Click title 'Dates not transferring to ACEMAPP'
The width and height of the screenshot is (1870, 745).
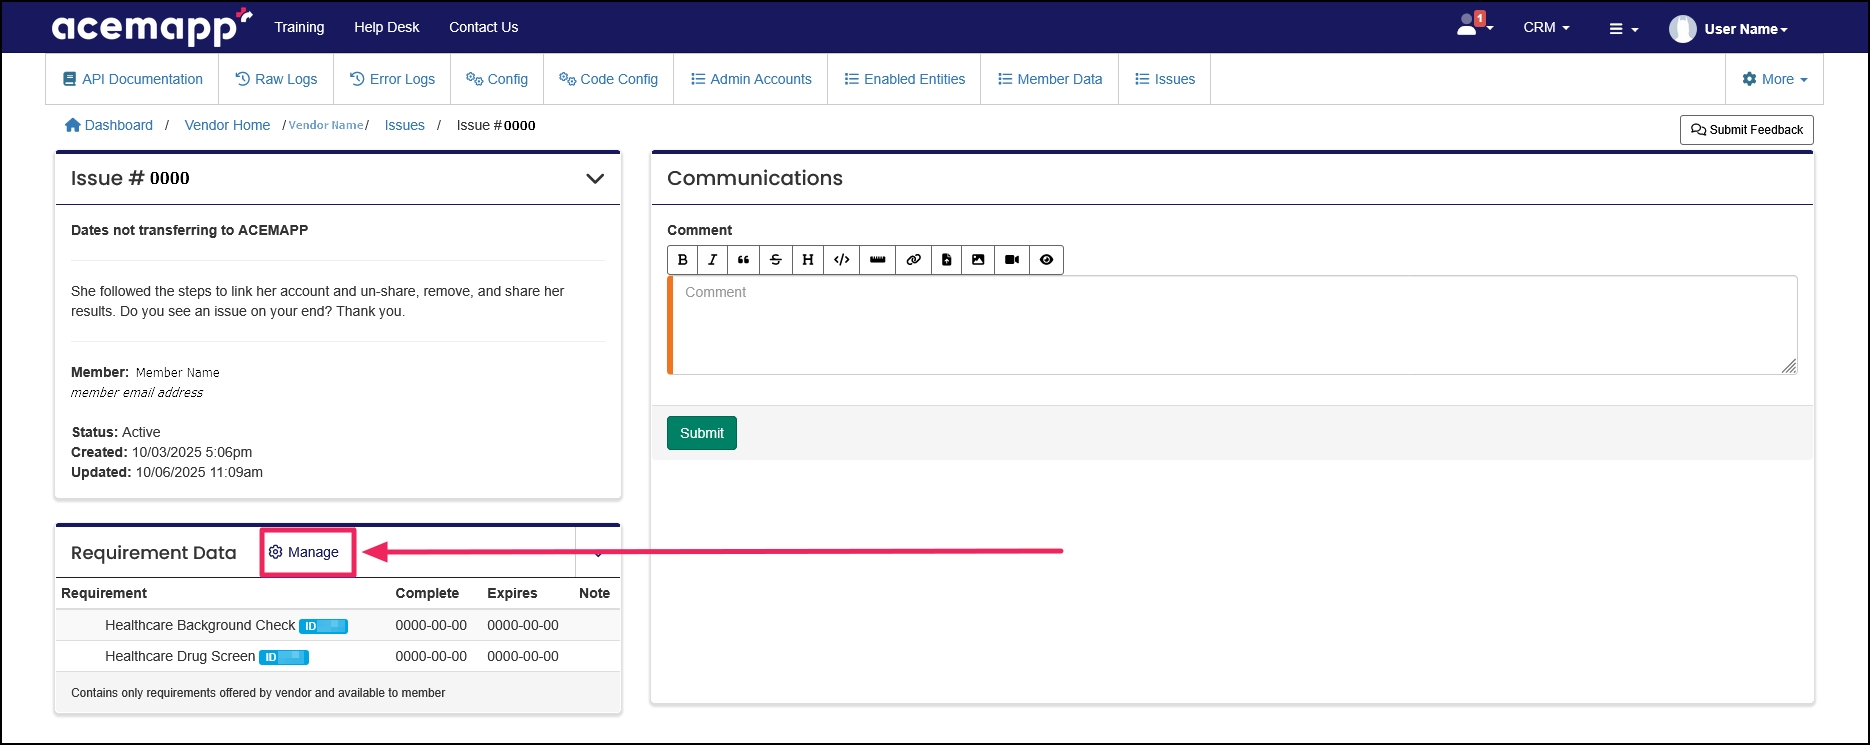(189, 230)
